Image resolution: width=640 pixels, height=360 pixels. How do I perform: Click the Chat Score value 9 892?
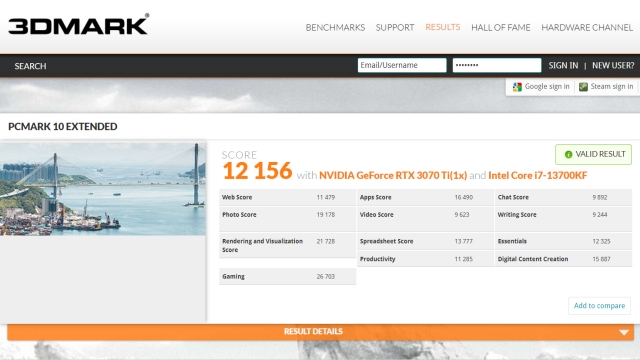click(x=600, y=197)
